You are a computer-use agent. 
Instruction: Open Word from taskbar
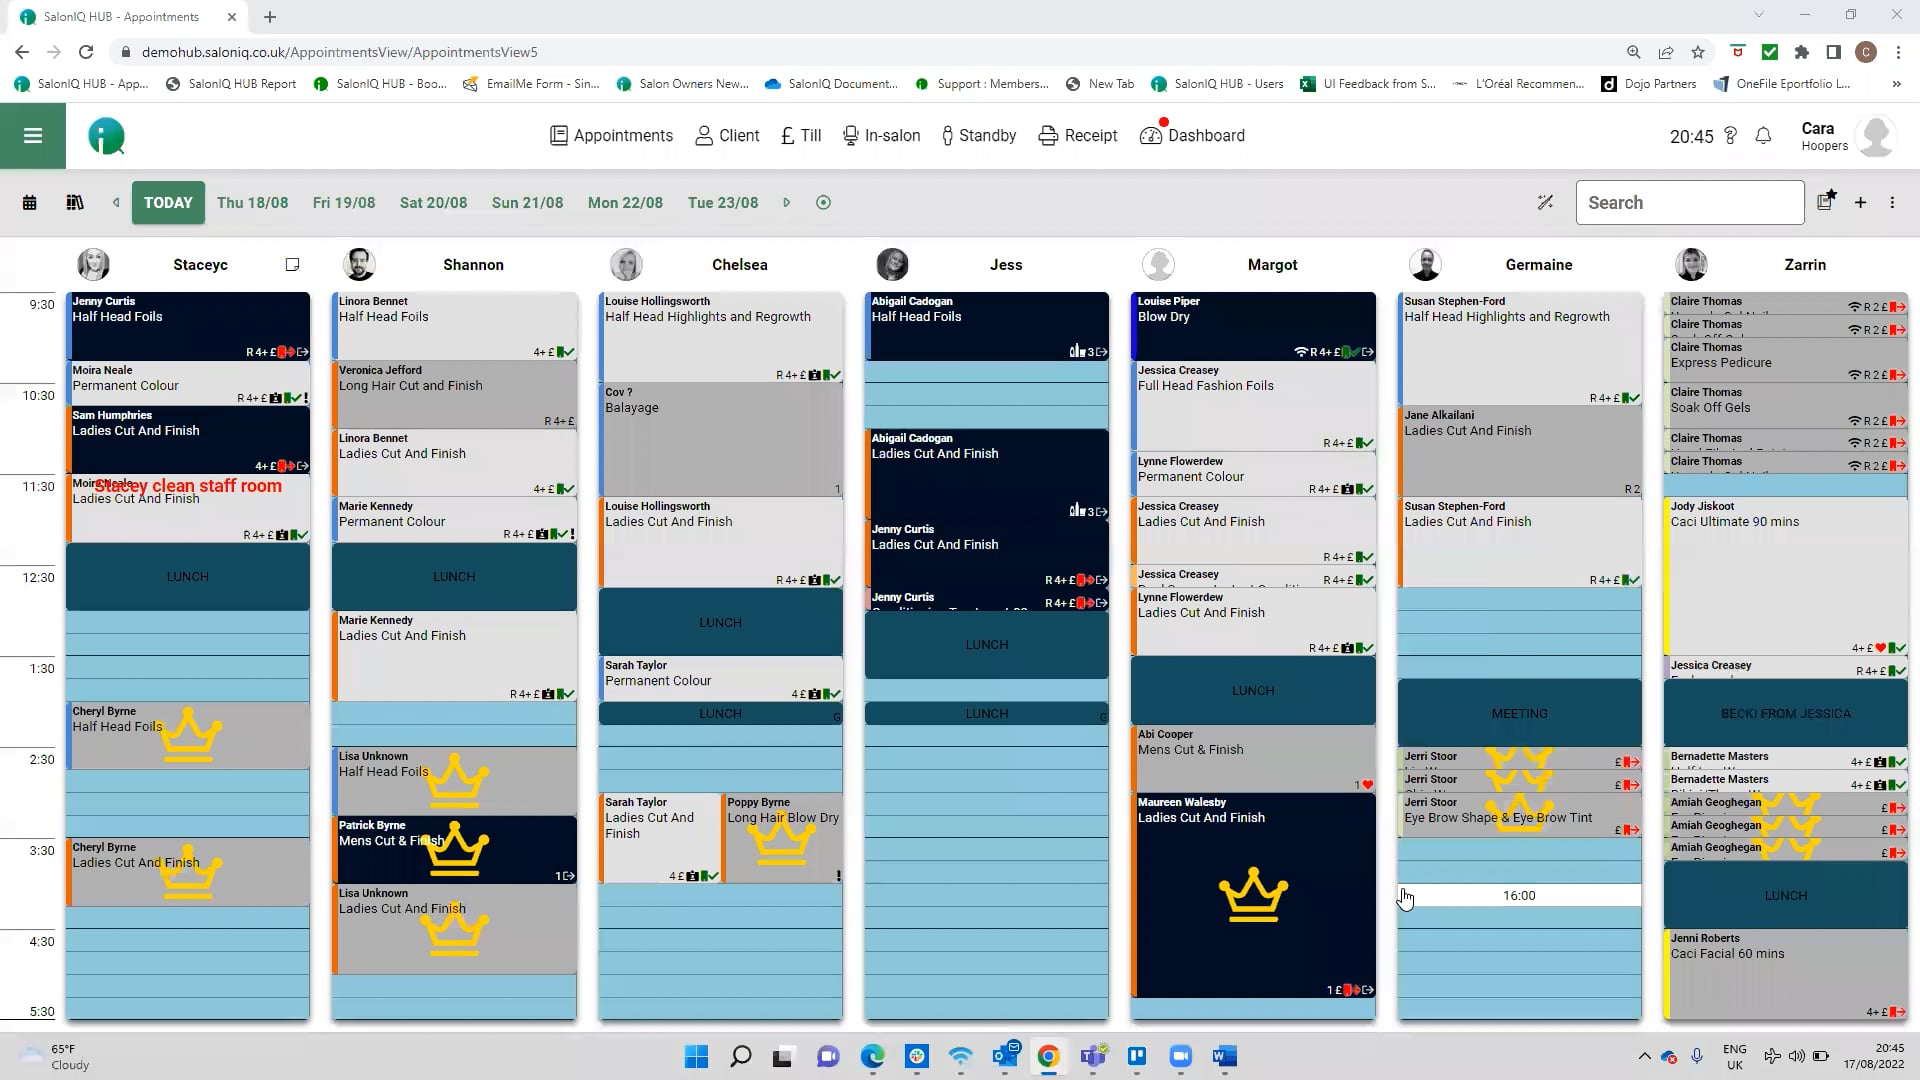coord(1224,1056)
